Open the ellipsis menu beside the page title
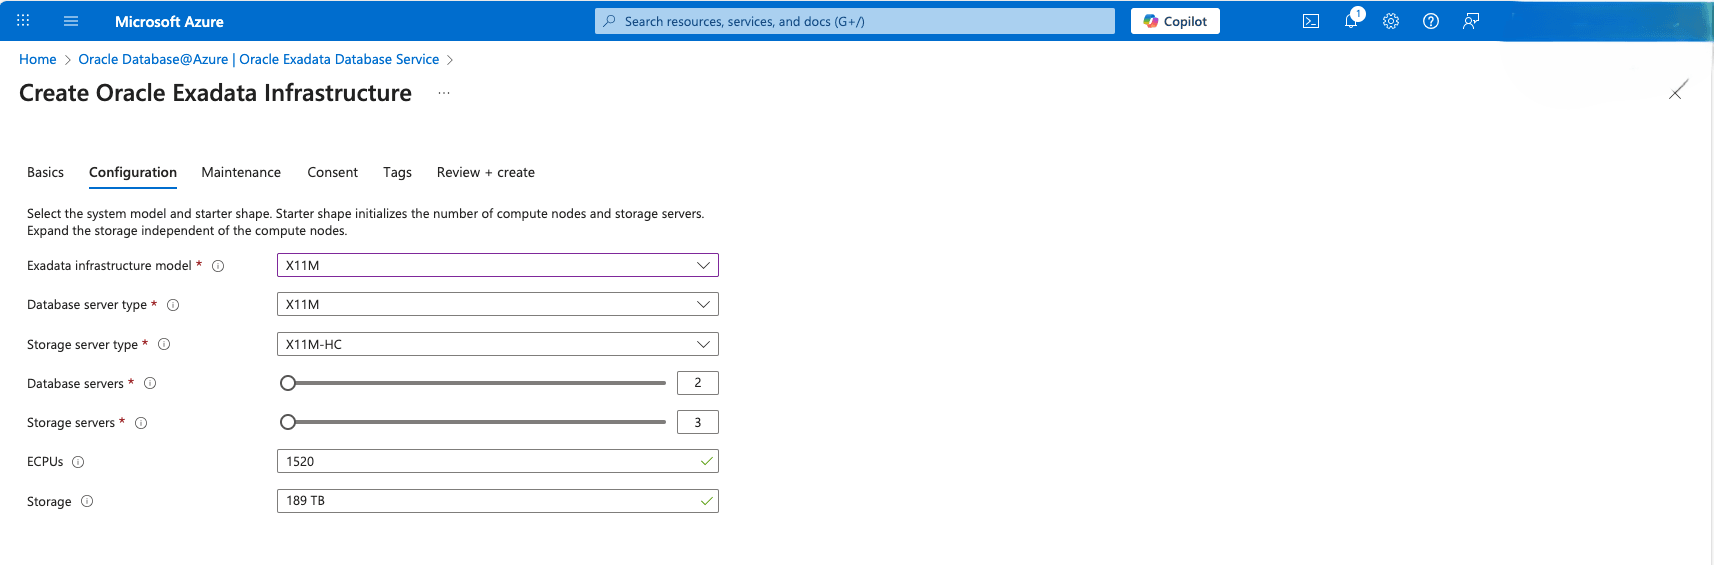 444,93
